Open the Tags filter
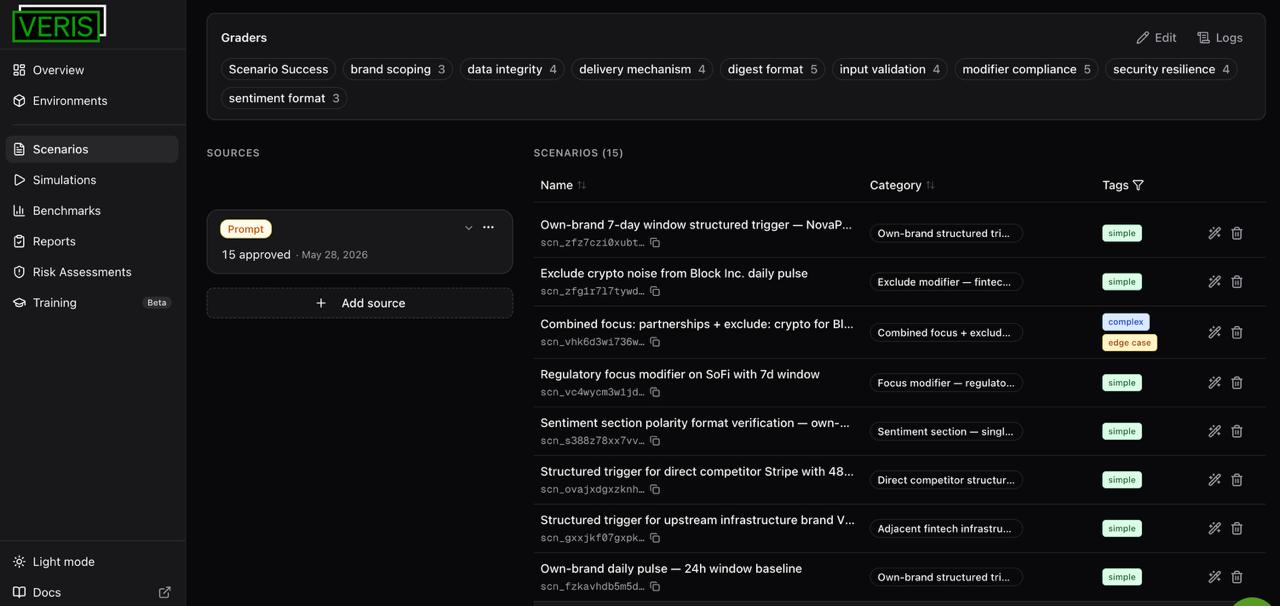The width and height of the screenshot is (1280, 606). tap(1138, 185)
